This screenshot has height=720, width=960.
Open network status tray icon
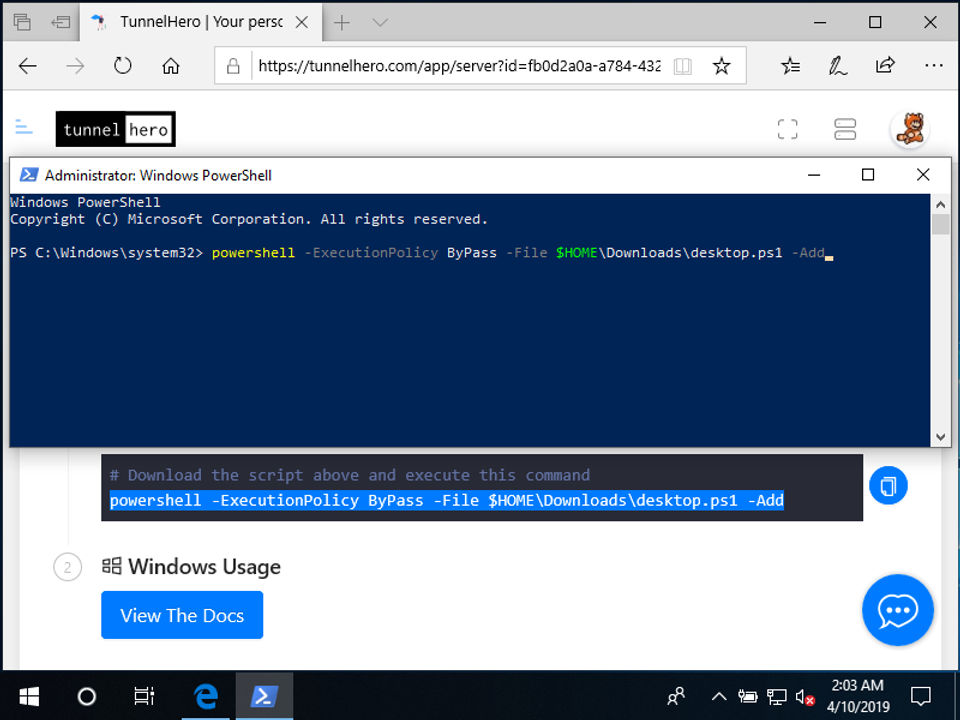click(776, 697)
